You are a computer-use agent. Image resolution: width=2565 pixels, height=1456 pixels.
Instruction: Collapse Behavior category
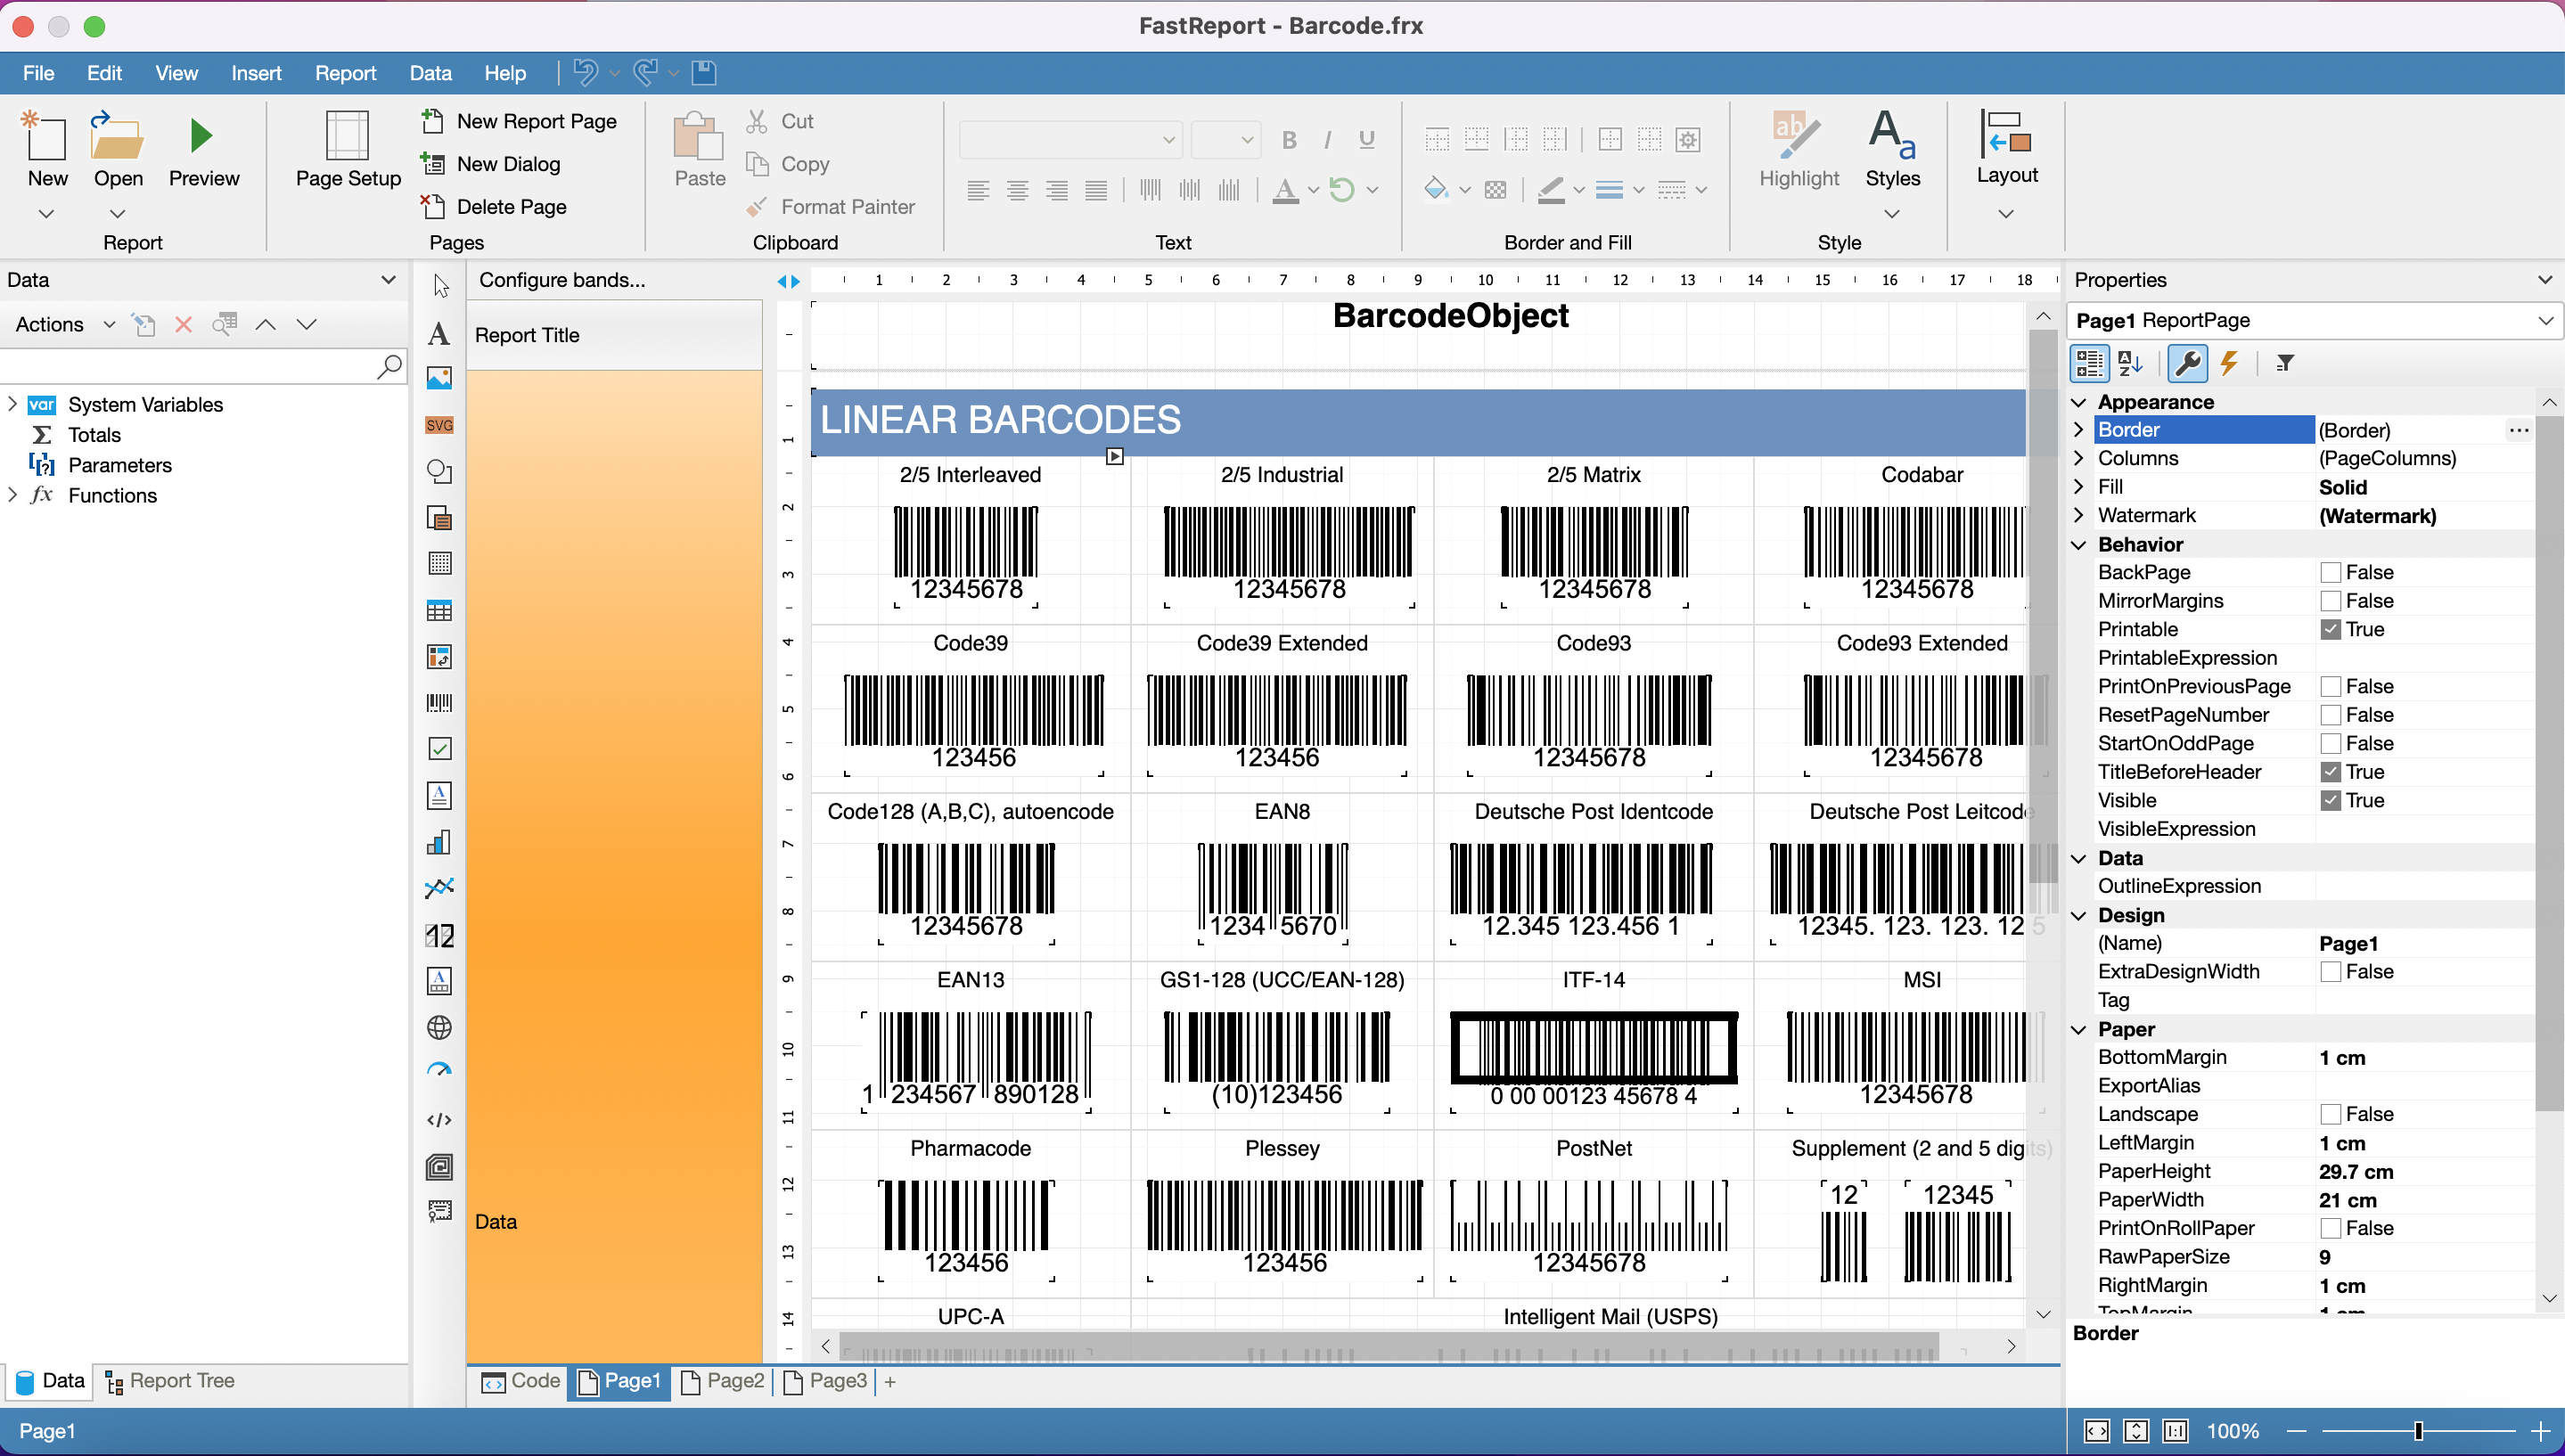click(x=2080, y=544)
